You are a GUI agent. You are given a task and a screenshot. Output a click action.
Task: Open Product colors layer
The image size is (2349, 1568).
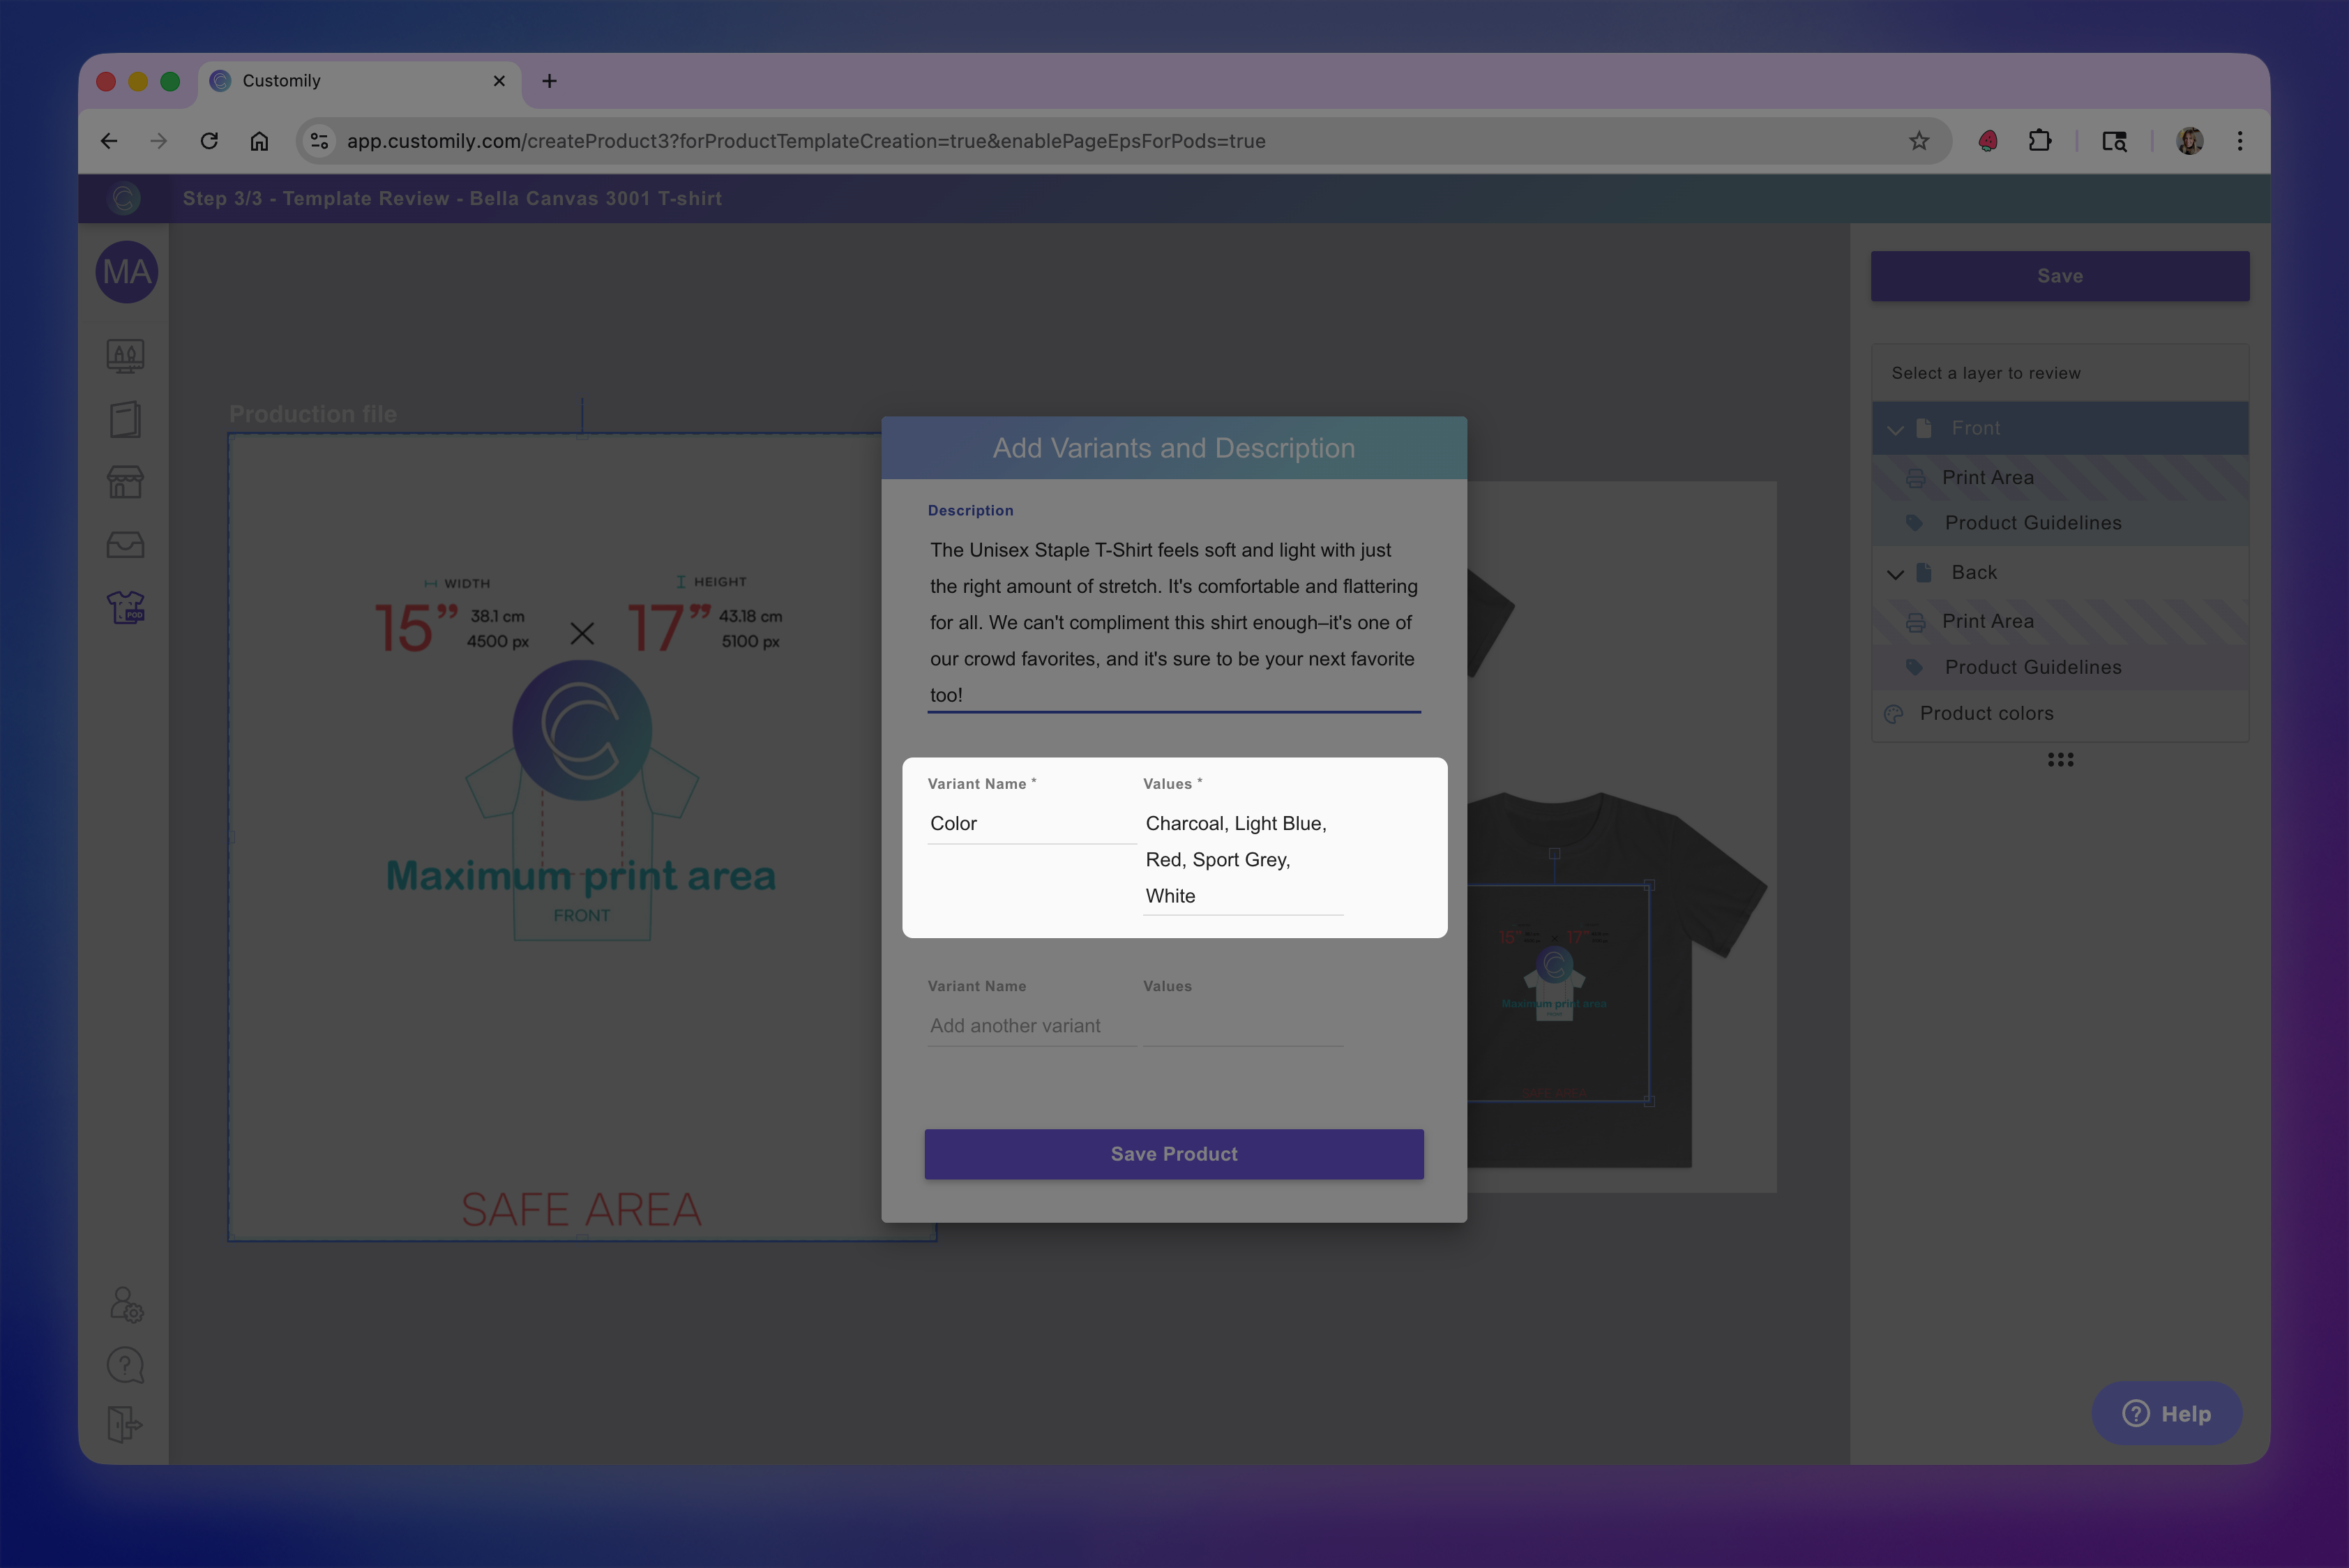coord(1986,713)
